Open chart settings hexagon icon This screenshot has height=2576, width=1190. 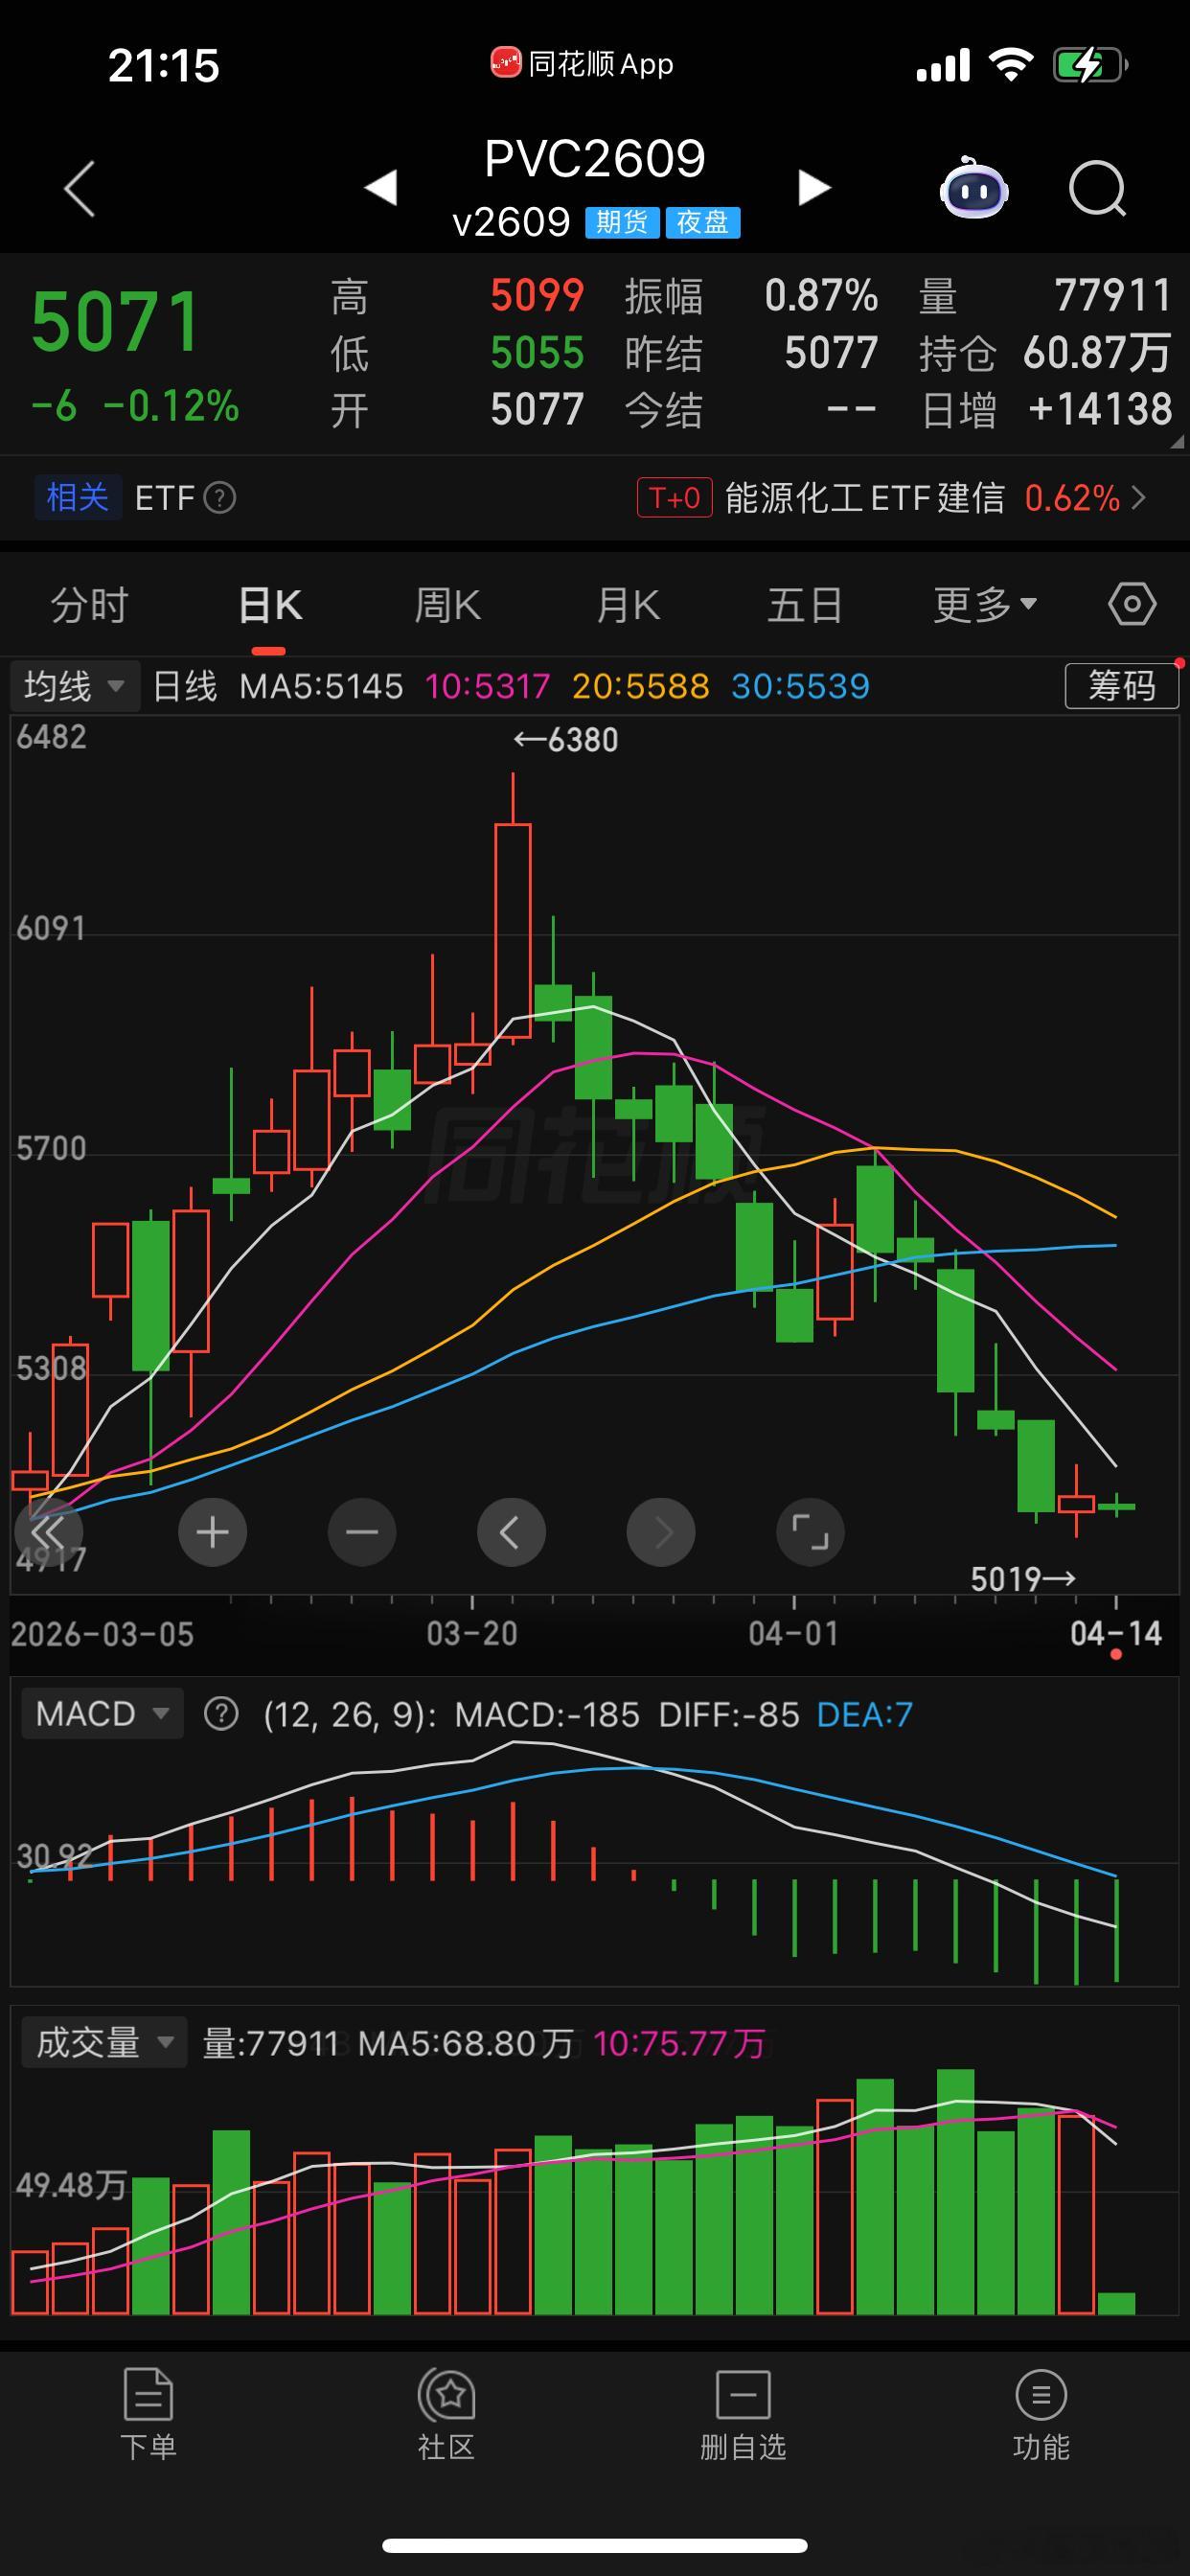coord(1132,604)
